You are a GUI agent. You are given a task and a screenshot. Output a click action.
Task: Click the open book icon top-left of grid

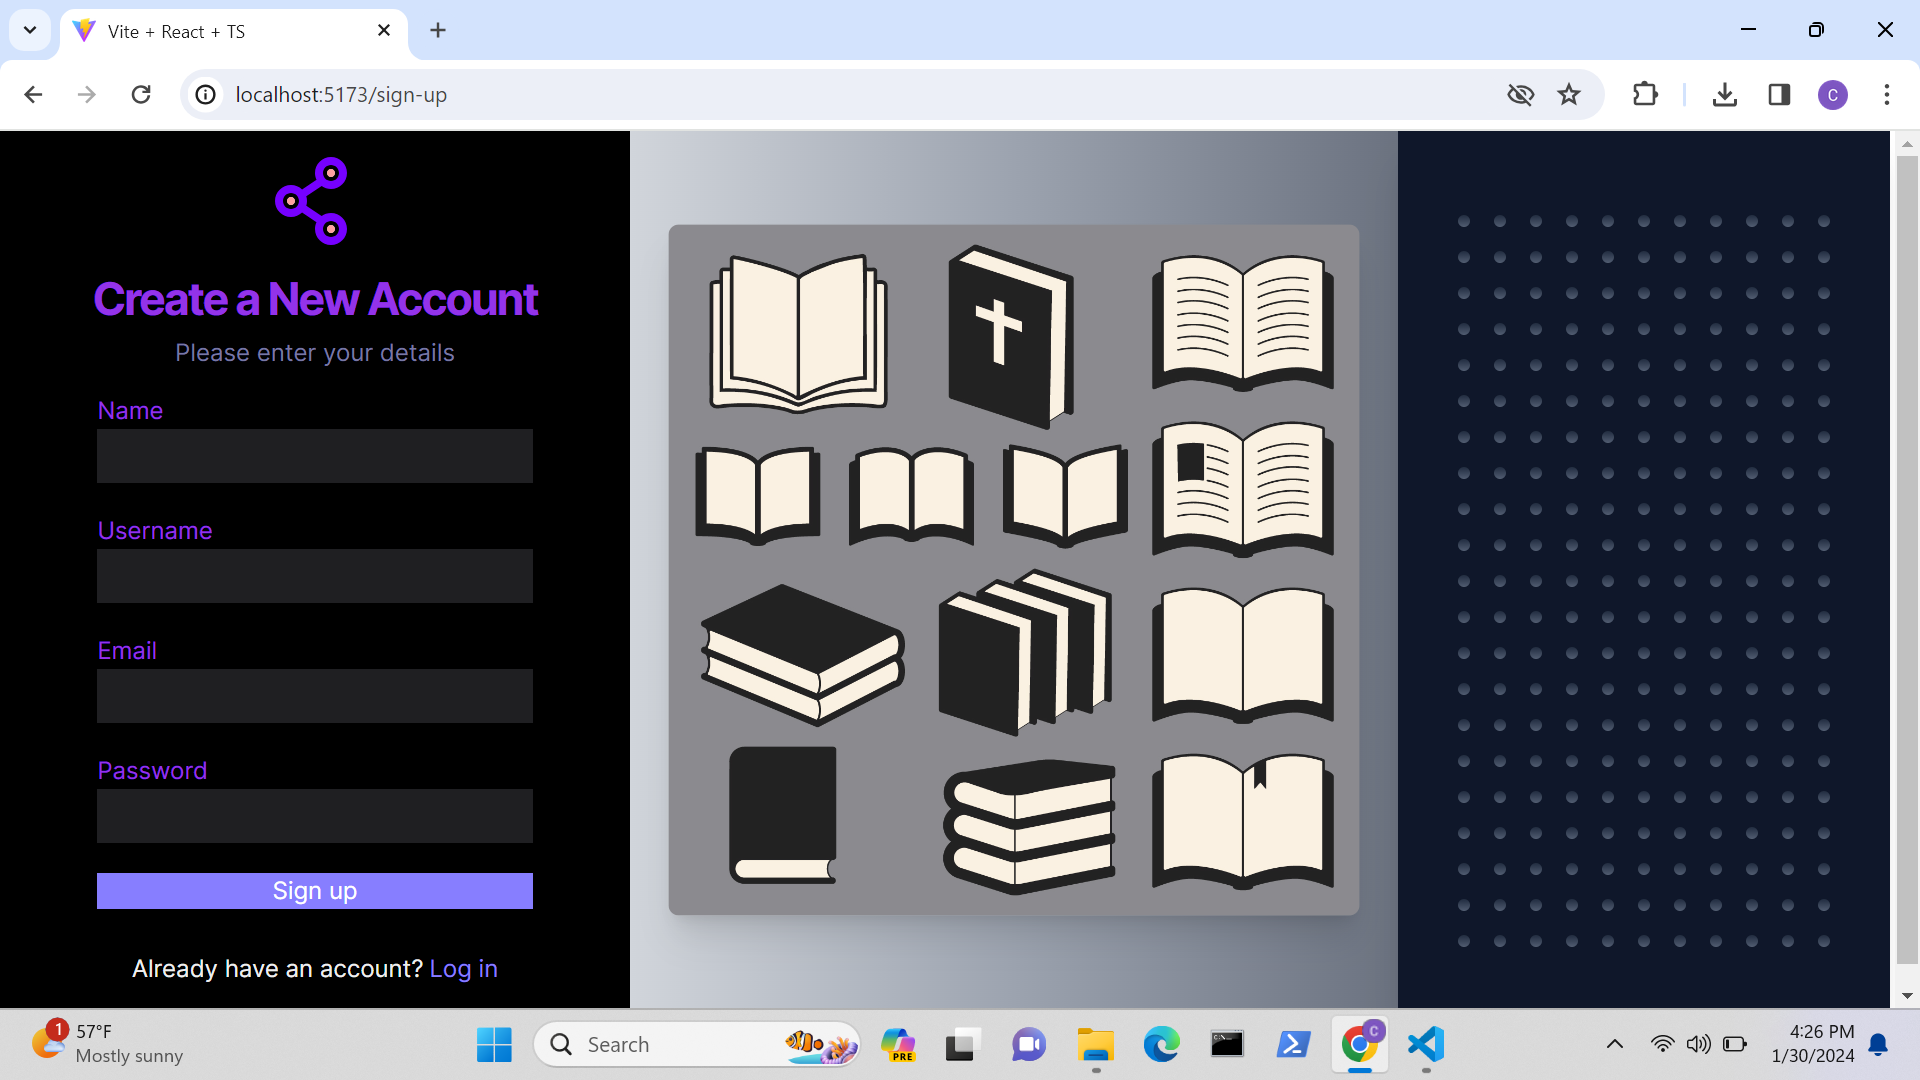[797, 330]
